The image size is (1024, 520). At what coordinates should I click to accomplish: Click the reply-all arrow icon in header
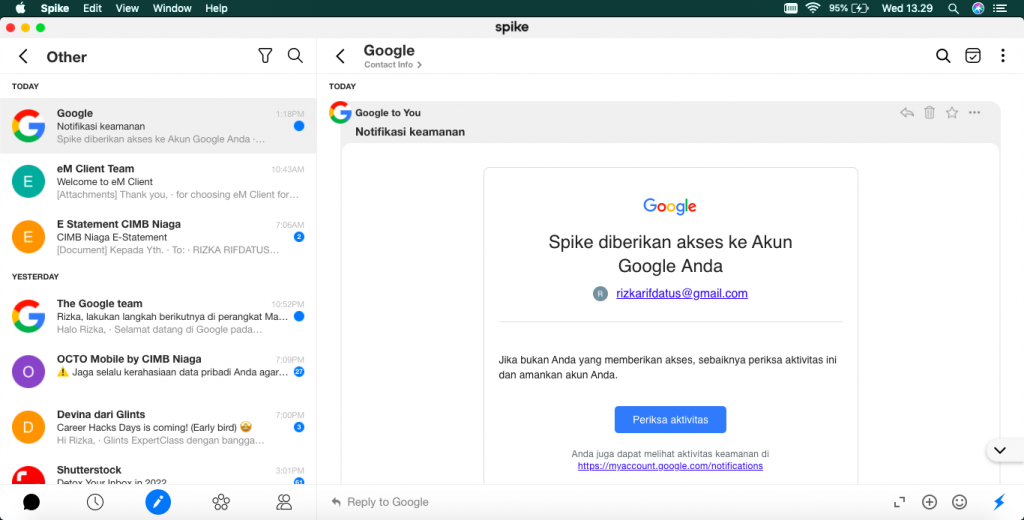click(907, 113)
